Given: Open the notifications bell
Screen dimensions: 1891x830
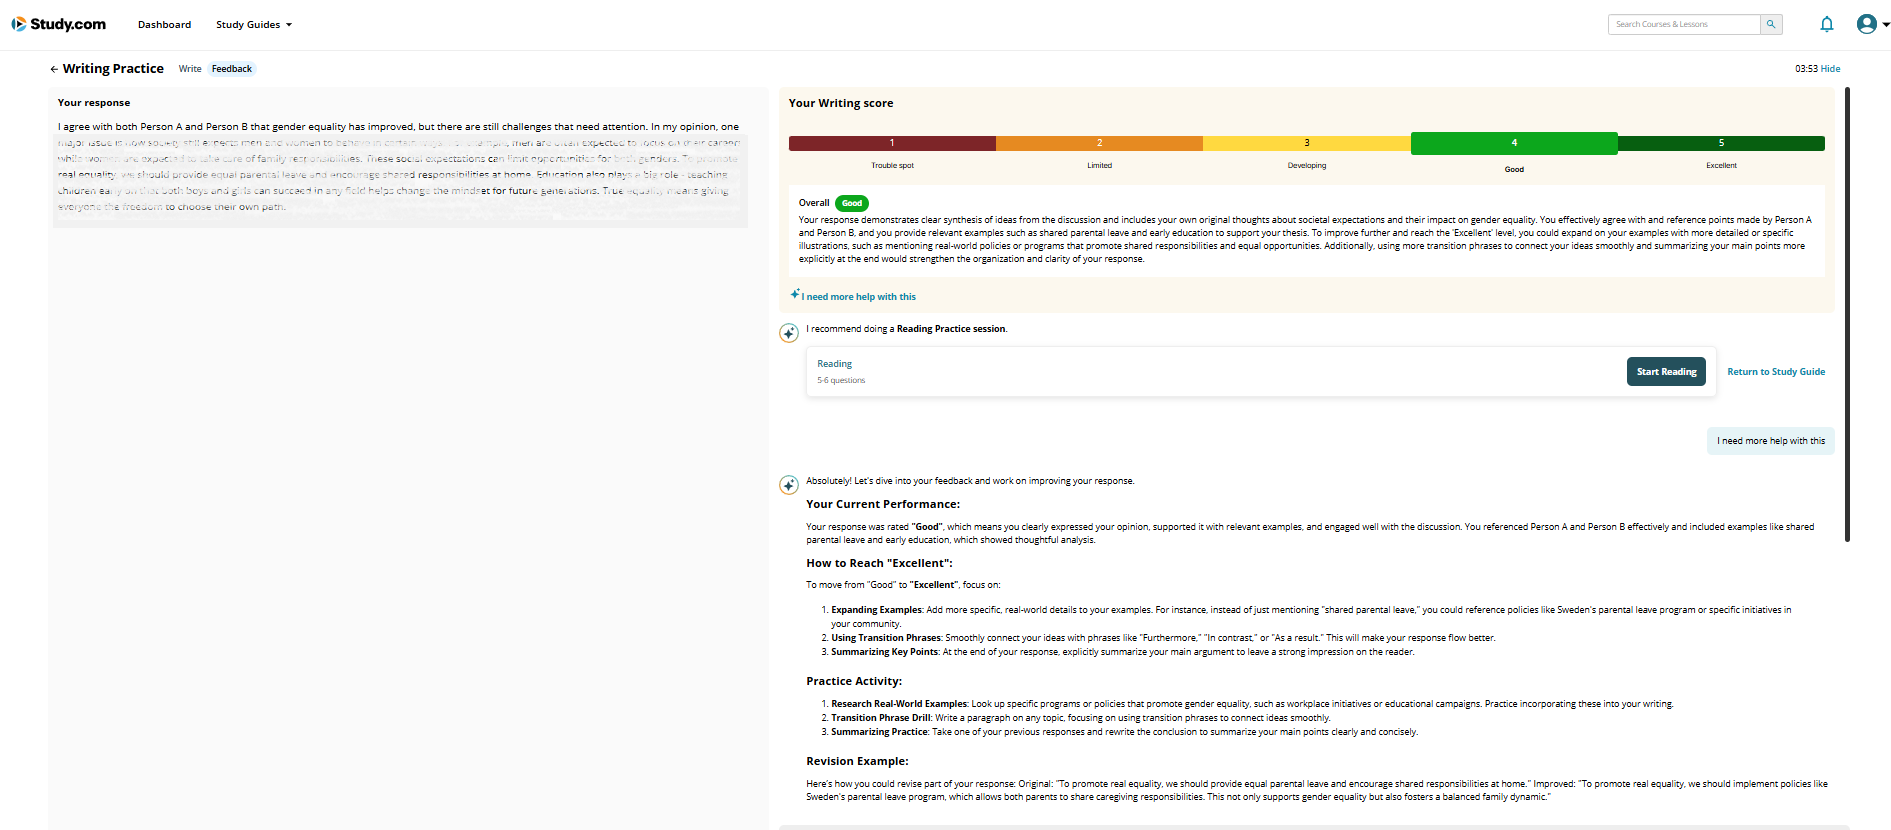Looking at the screenshot, I should pyautogui.click(x=1826, y=24).
